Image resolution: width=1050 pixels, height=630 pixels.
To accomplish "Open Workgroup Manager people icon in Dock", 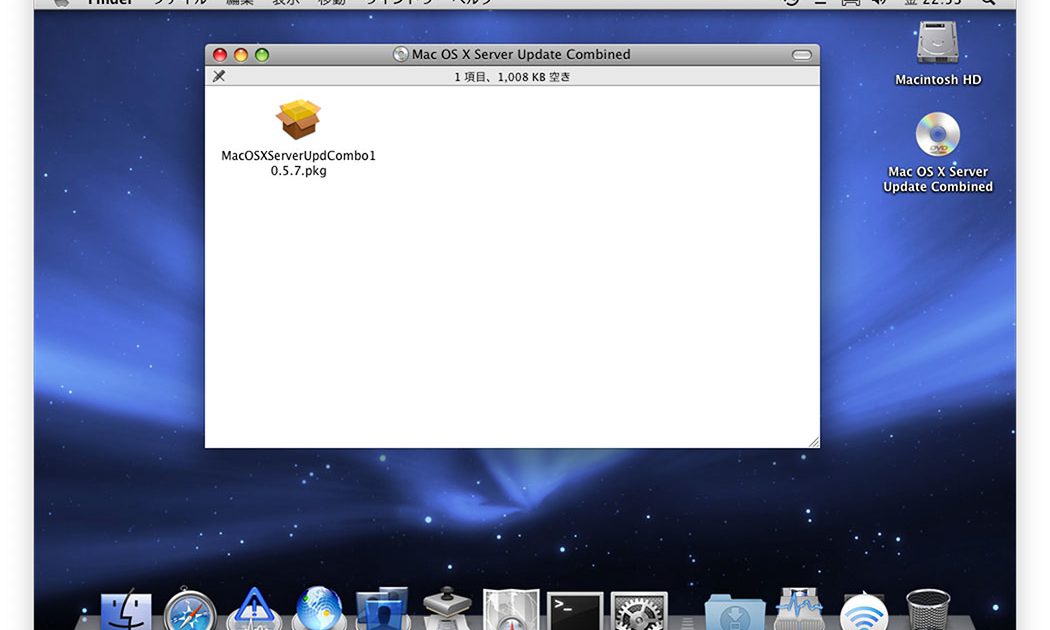I will coord(382,609).
